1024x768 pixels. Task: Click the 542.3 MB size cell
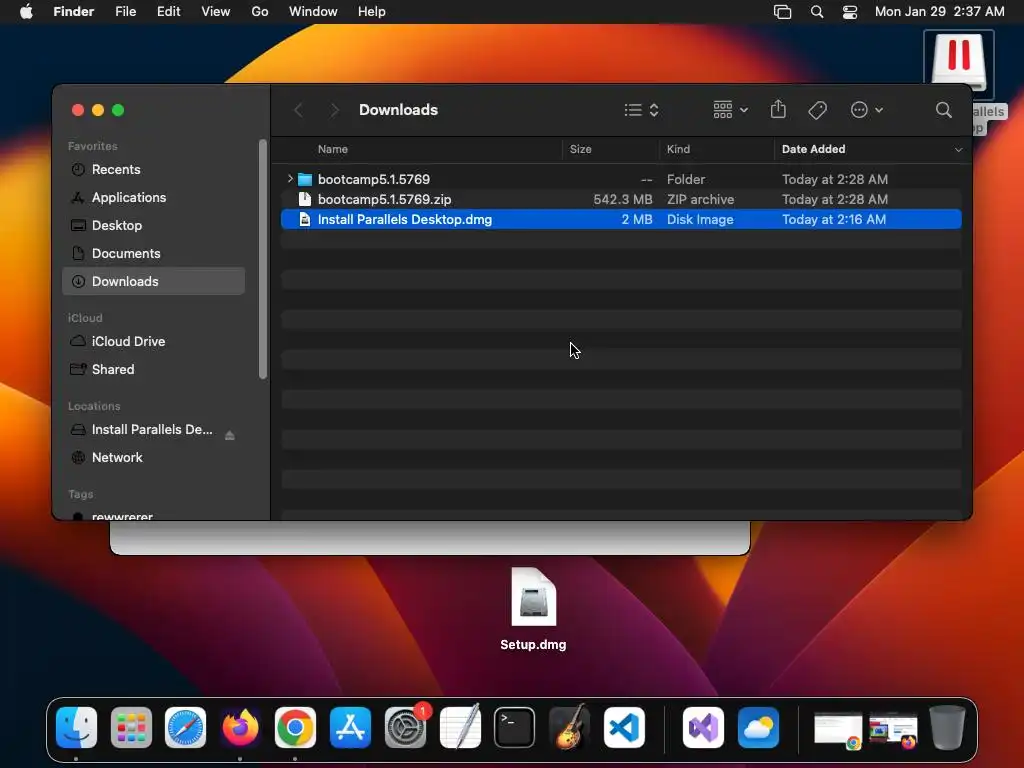point(622,199)
